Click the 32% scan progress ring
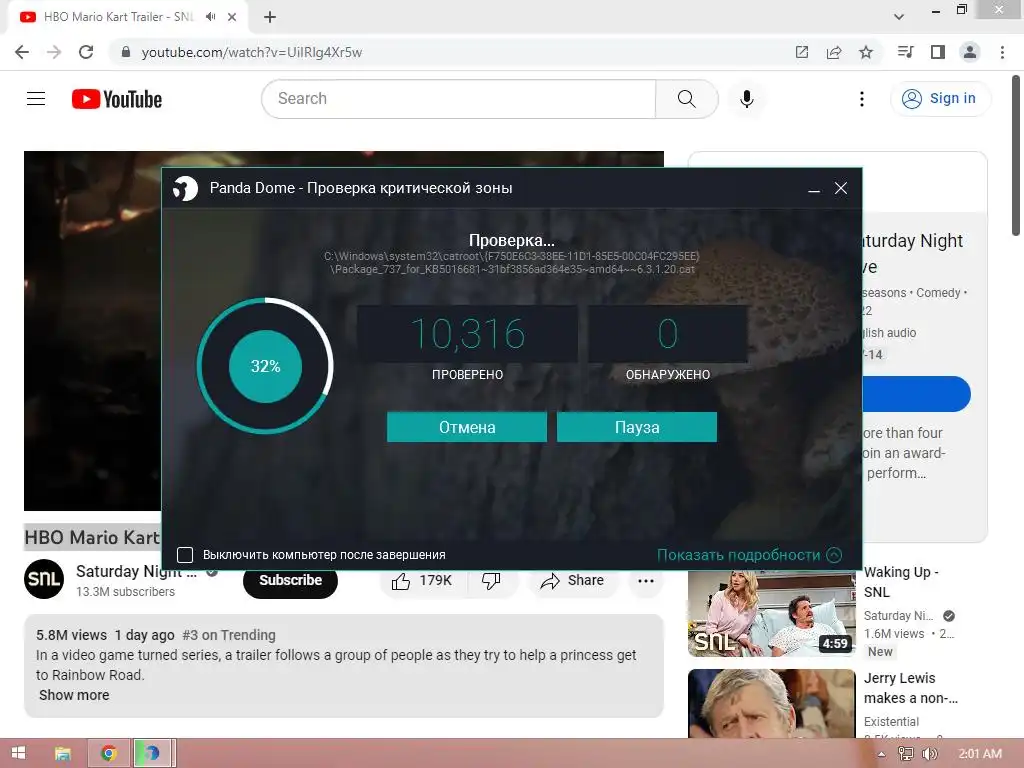 (265, 366)
